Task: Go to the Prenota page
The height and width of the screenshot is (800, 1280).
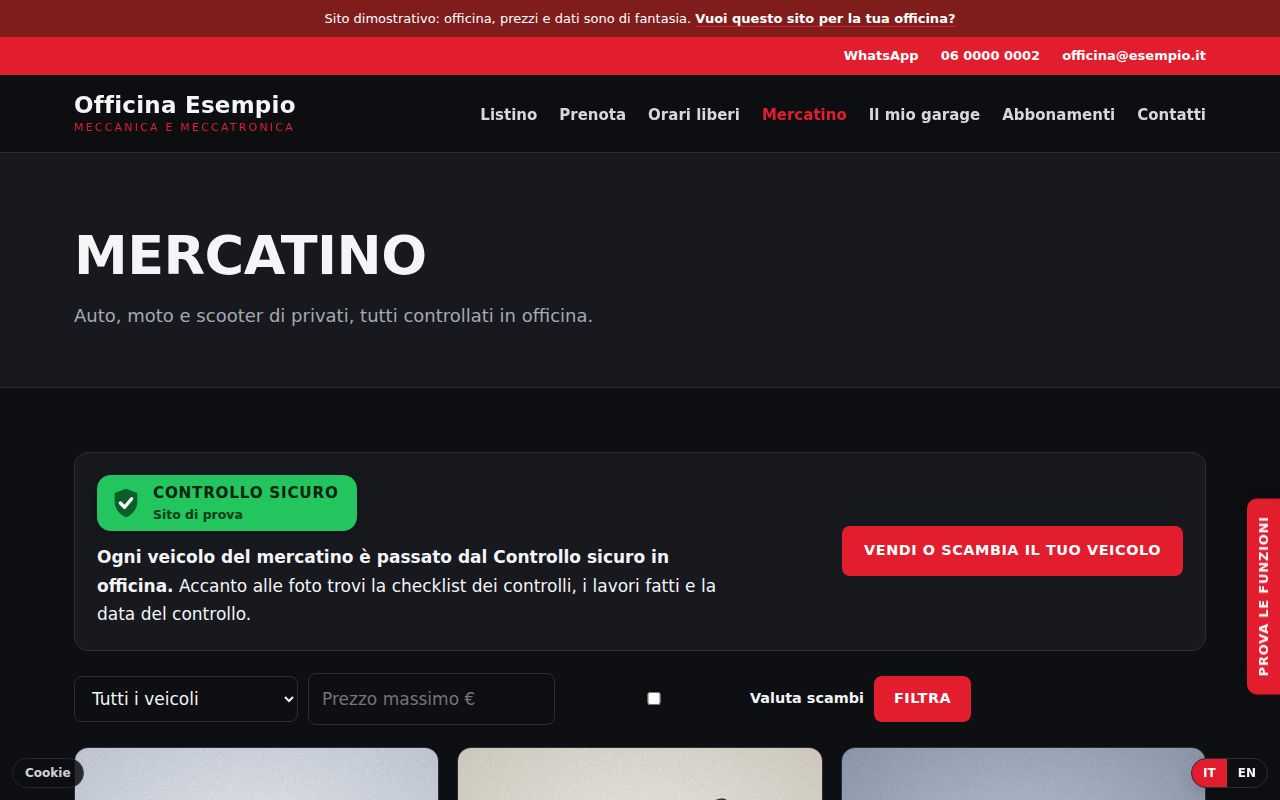Action: 592,114
